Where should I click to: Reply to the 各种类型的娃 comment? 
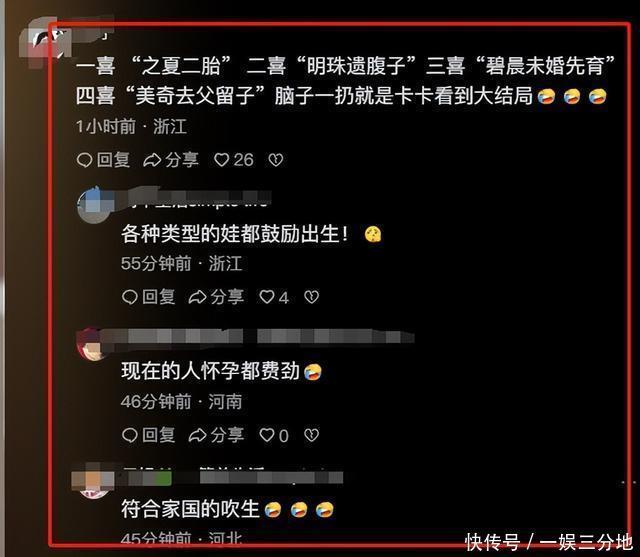point(149,297)
